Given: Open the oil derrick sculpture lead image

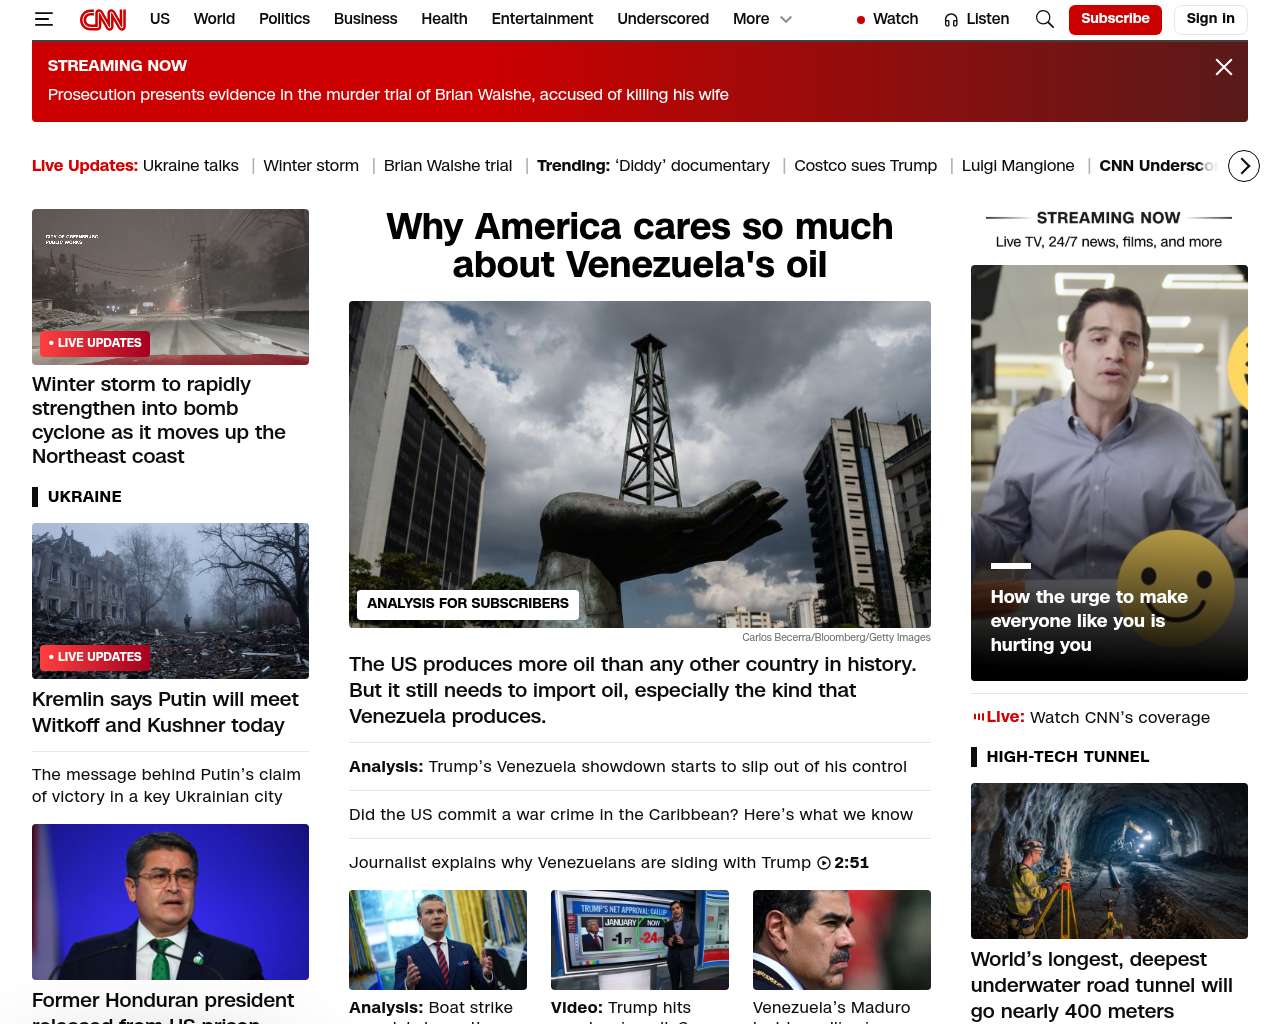Looking at the screenshot, I should pos(640,464).
